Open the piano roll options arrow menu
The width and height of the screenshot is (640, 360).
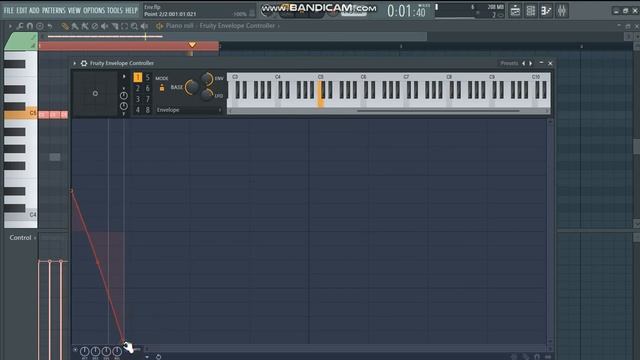coord(10,26)
